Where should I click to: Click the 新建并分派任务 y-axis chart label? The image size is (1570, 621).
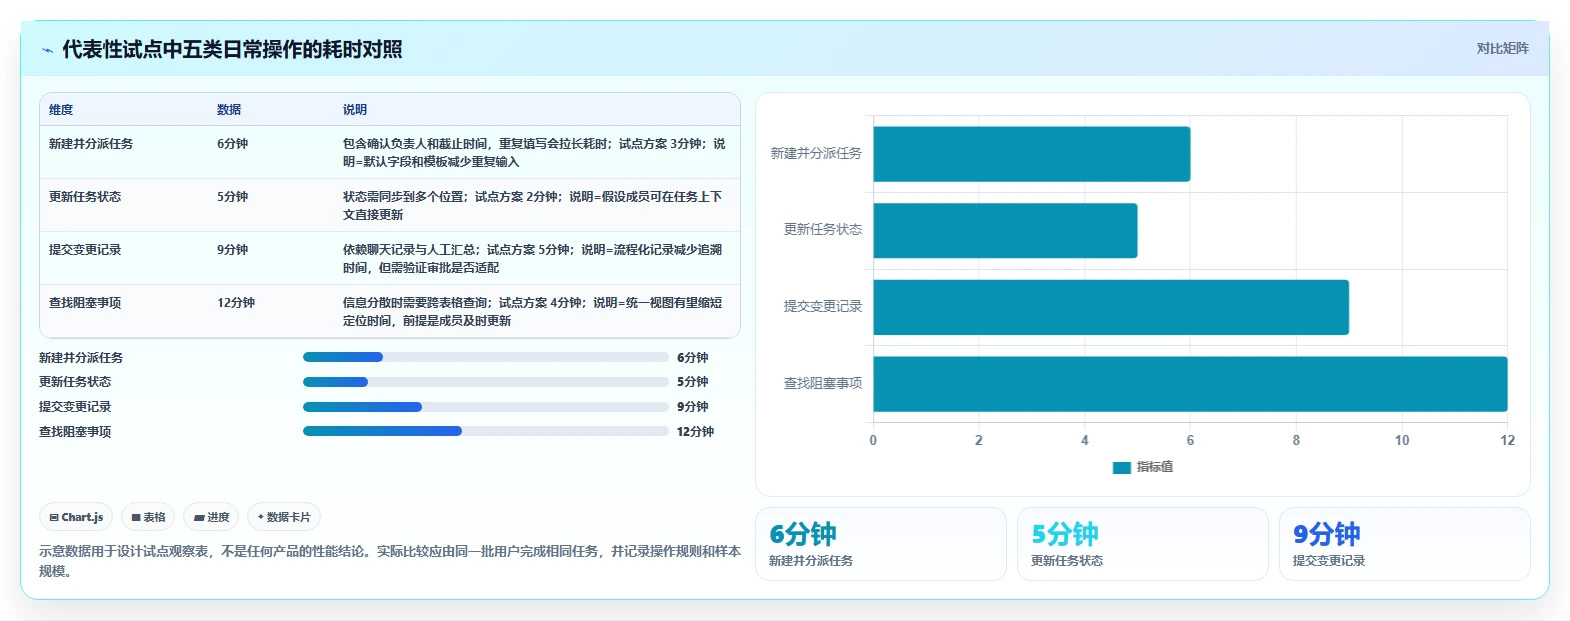coord(816,154)
